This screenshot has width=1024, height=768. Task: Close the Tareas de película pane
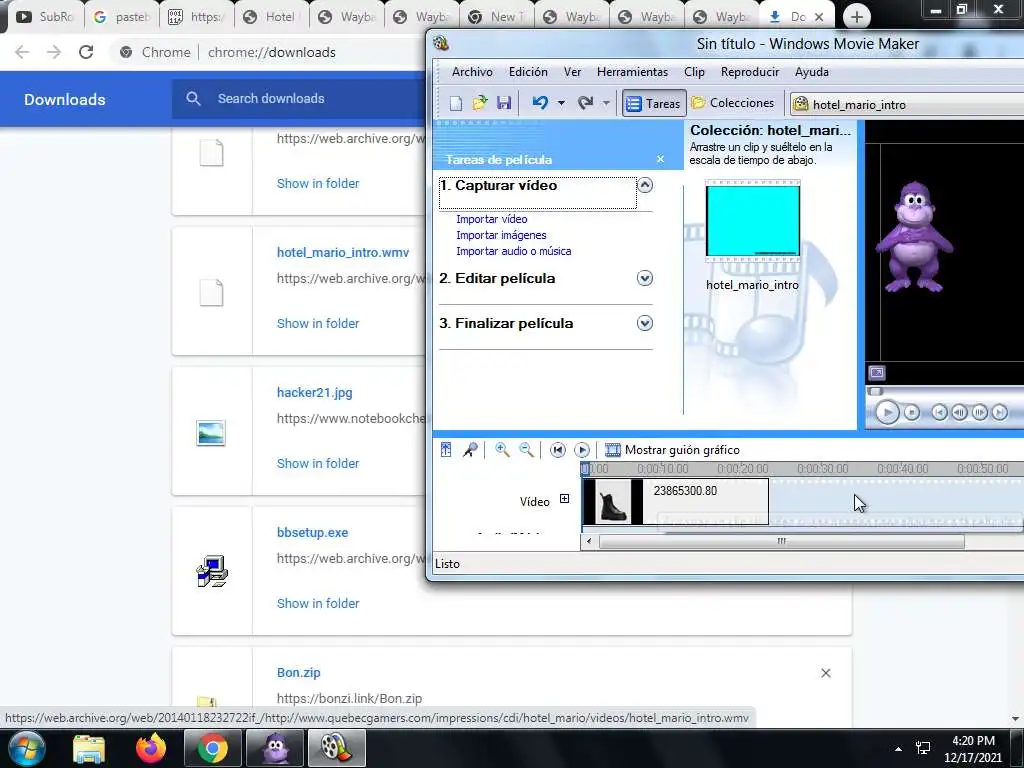pos(660,159)
